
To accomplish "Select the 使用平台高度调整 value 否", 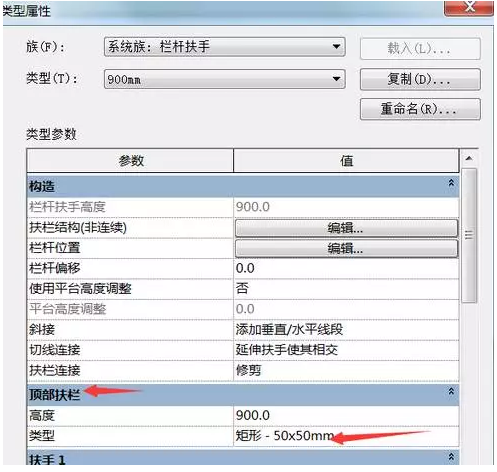I will tap(346, 289).
